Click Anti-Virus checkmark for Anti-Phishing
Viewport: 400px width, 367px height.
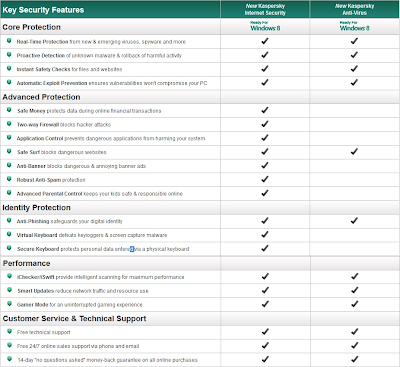click(x=354, y=221)
